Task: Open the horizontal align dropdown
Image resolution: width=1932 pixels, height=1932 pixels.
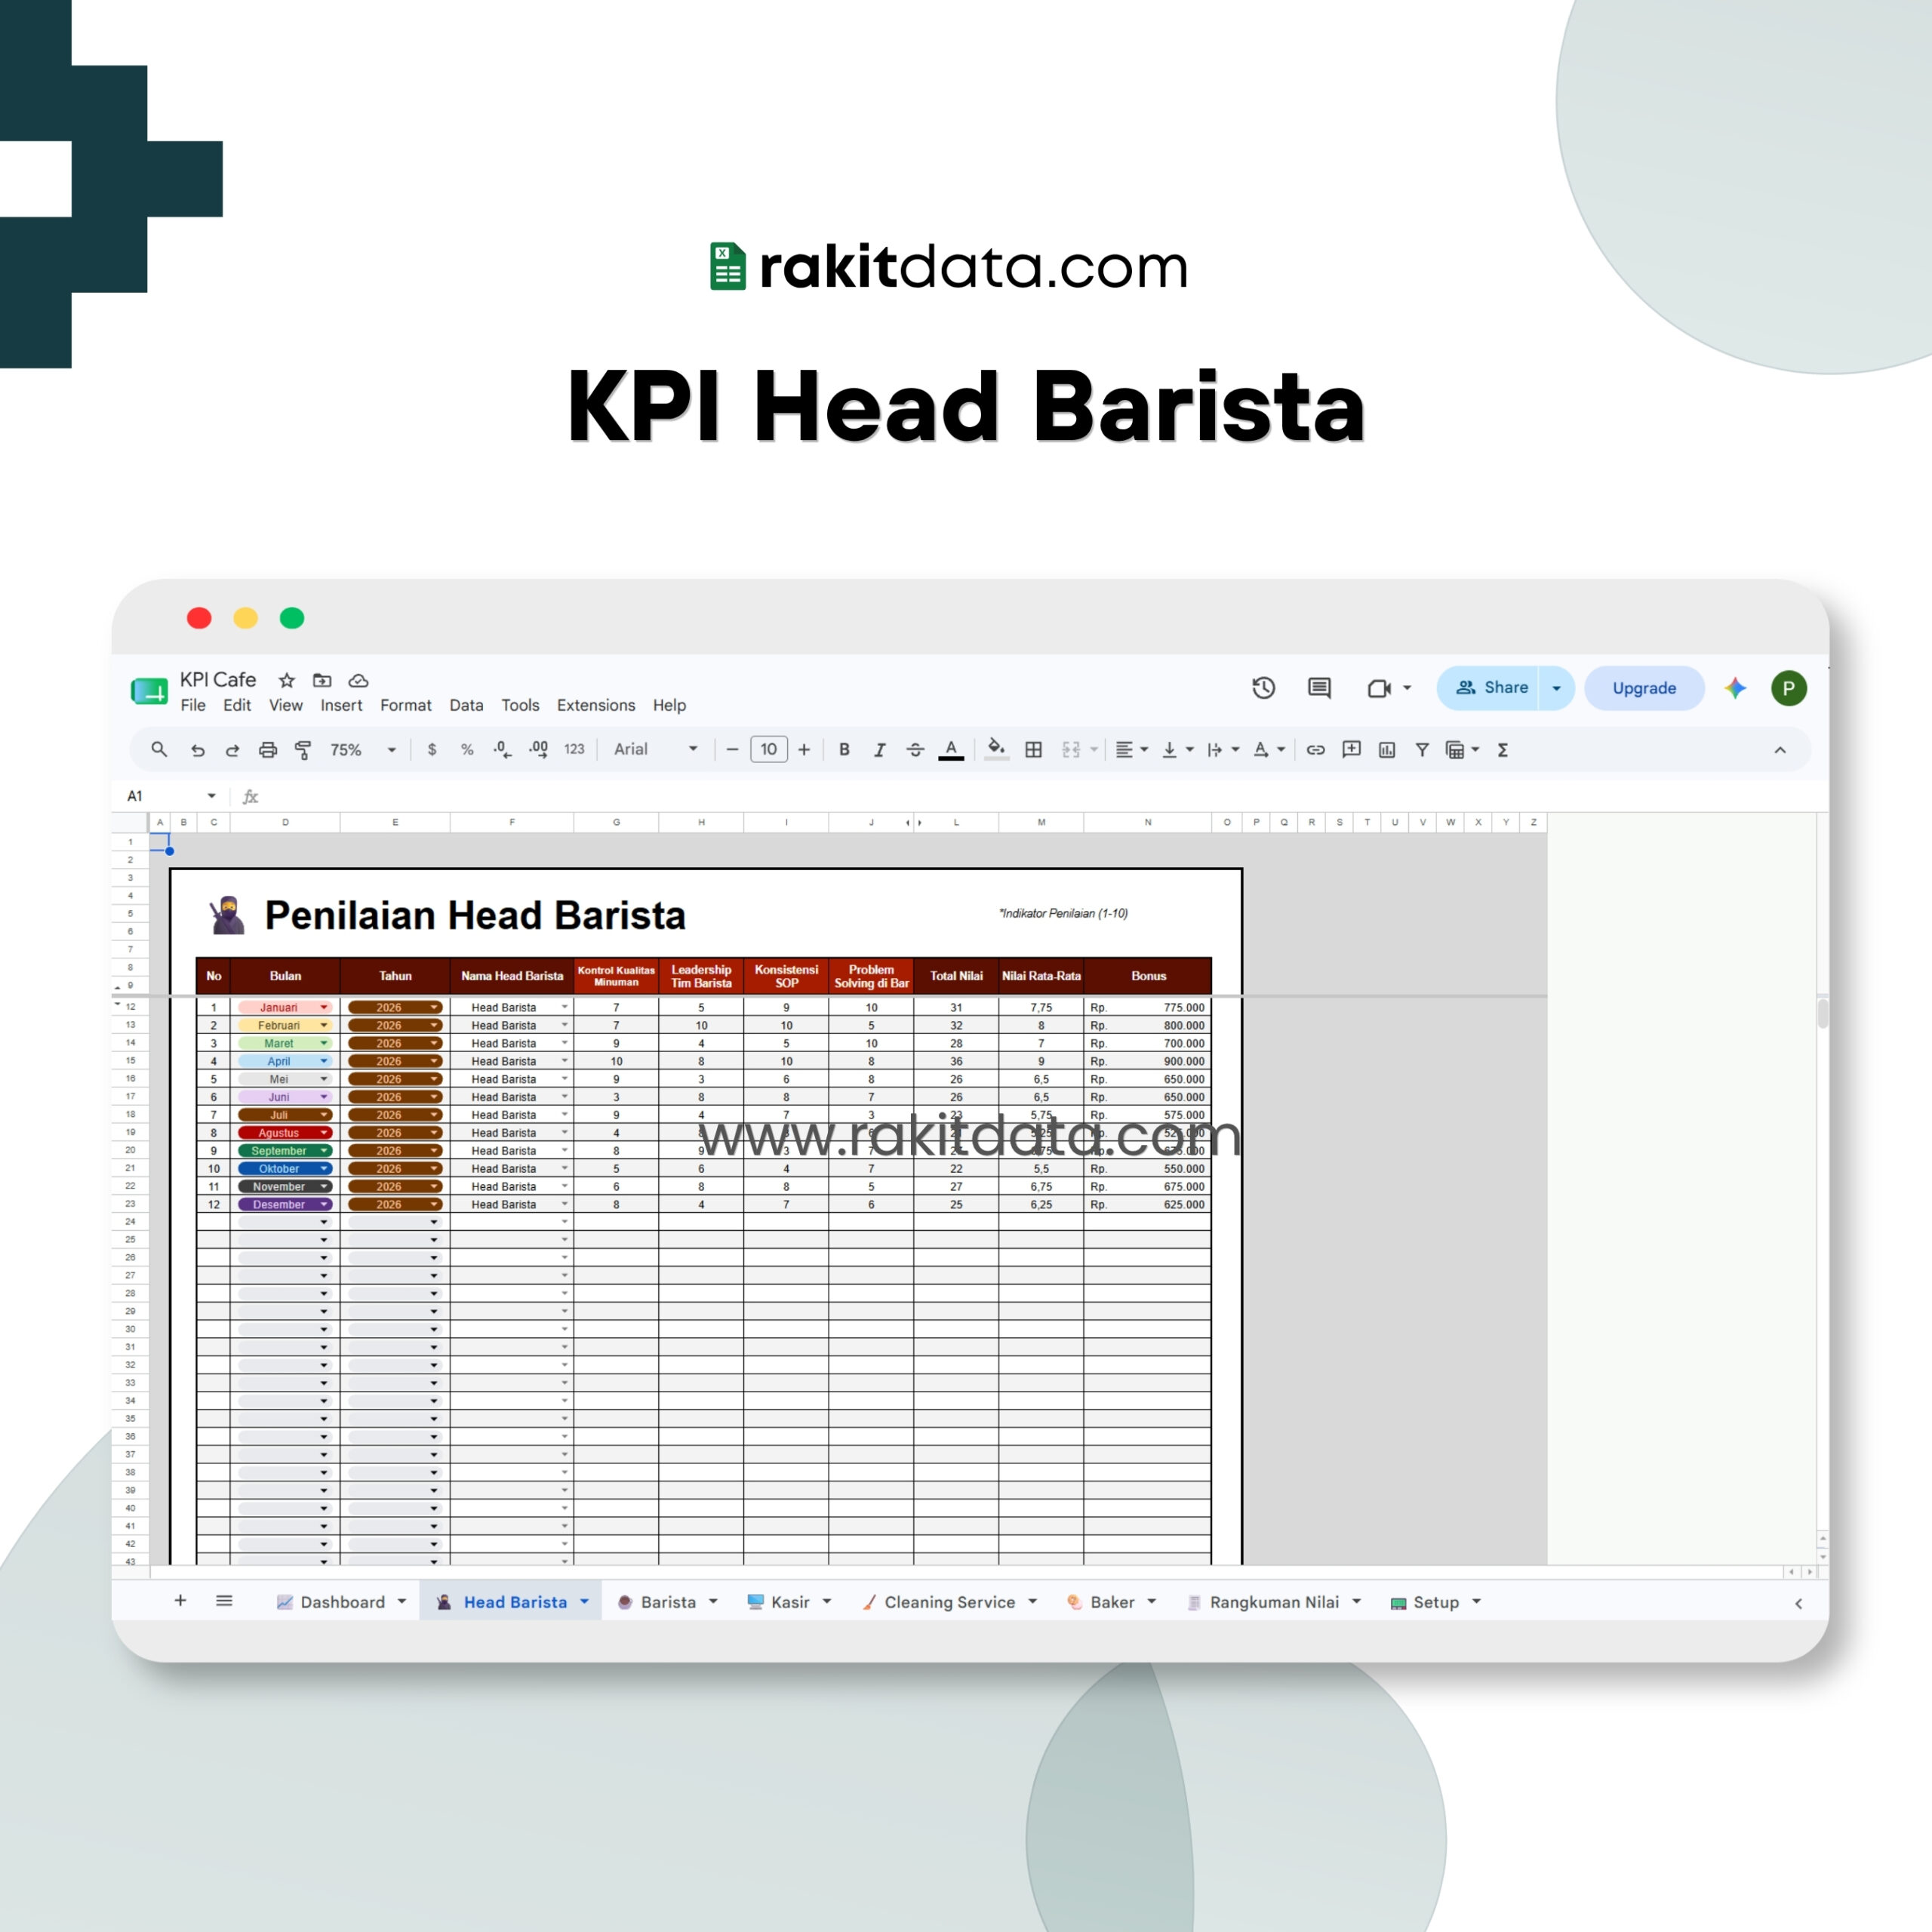Action: [1132, 750]
